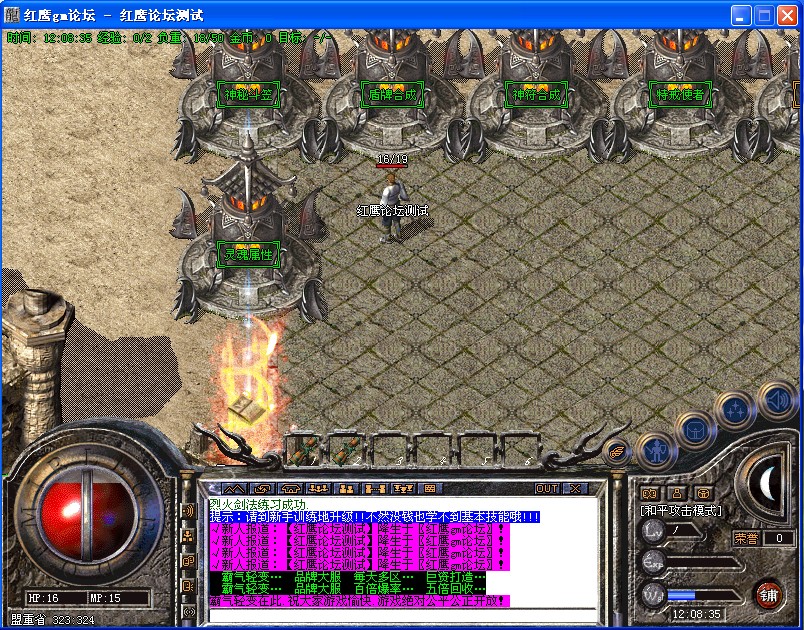Talk to the 特戒使者 NPC
804x630 pixels.
680,94
